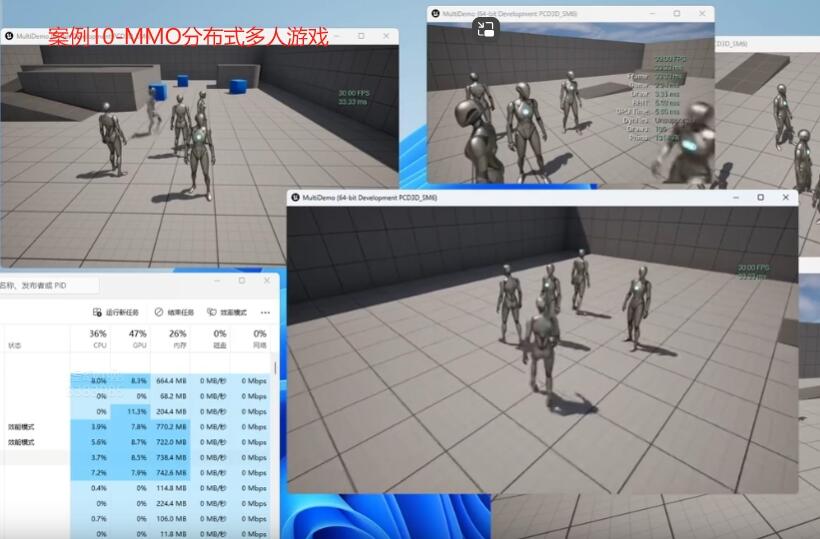This screenshot has width=820, height=539.
Task: Open the three-dot more menu in Task Manager
Action: click(265, 313)
